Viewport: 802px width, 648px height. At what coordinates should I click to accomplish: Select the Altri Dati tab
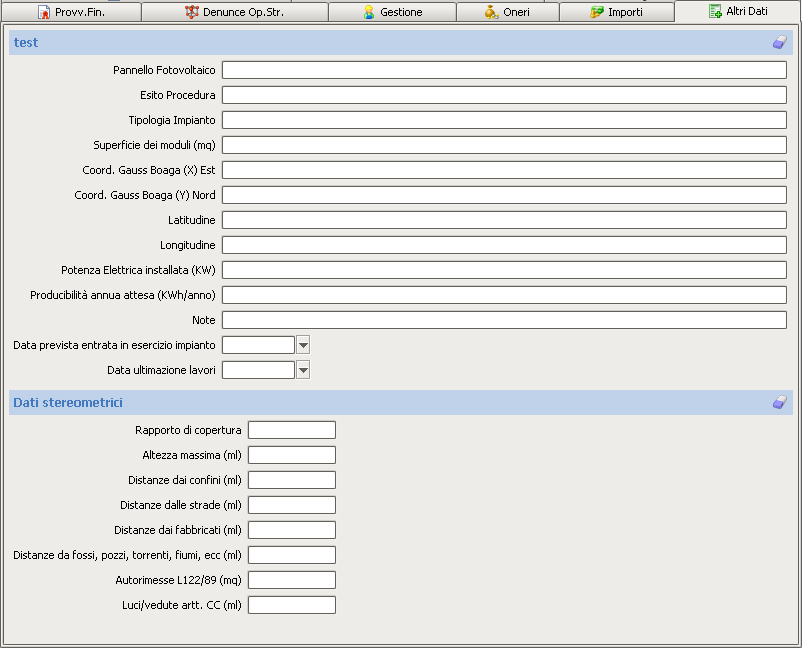738,11
